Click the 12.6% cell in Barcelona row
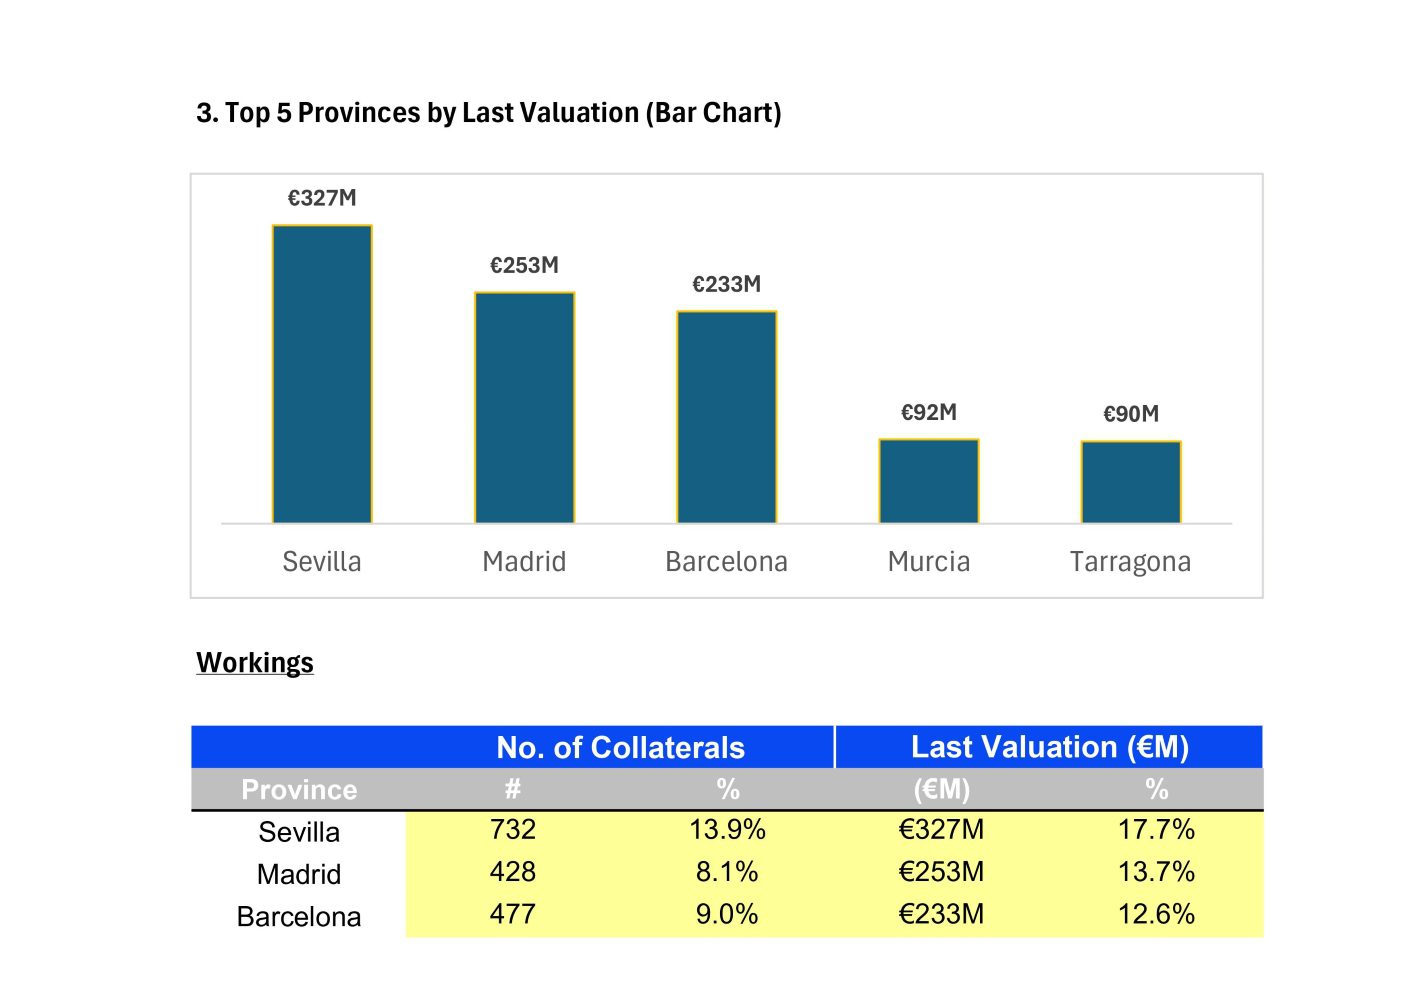 click(1156, 914)
